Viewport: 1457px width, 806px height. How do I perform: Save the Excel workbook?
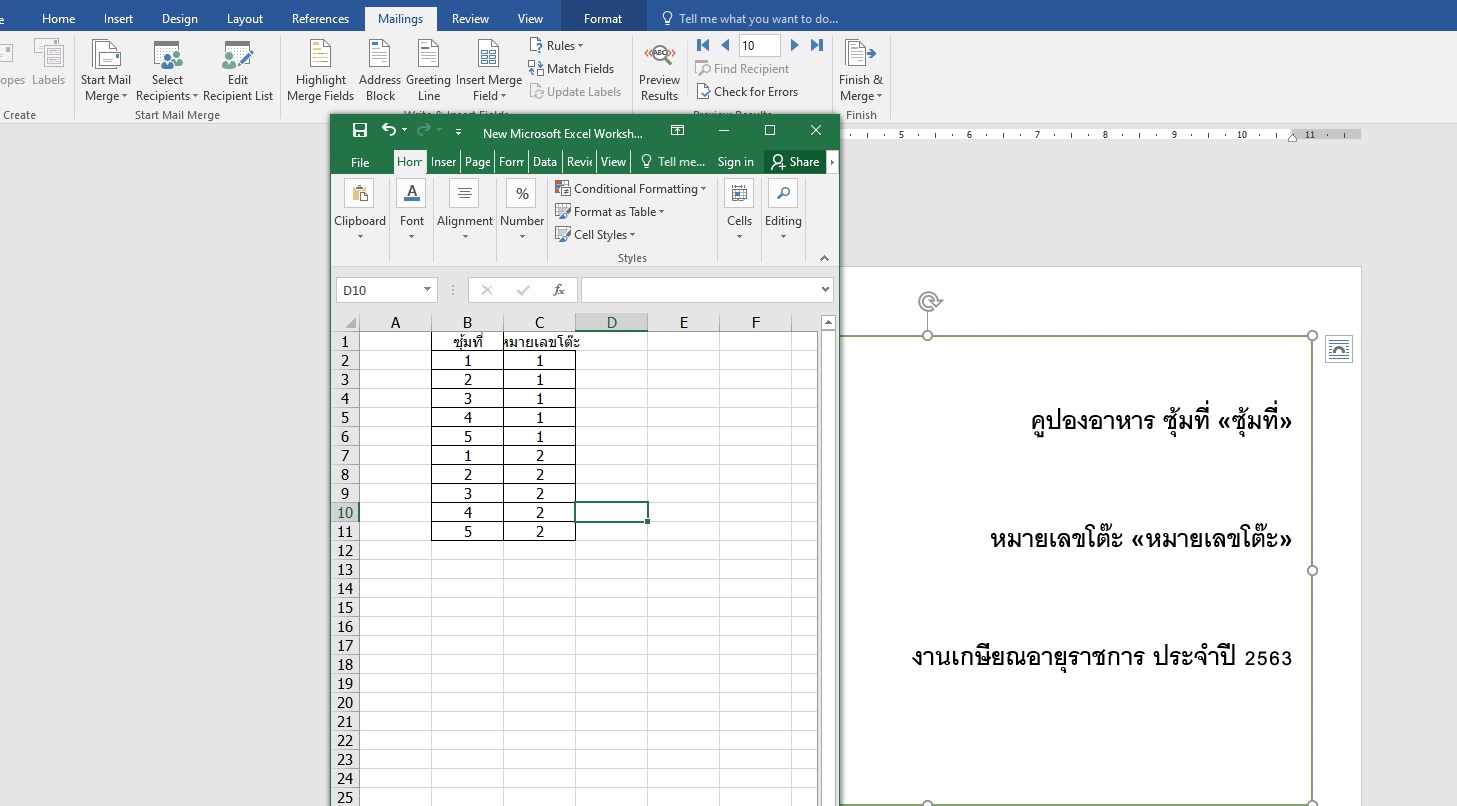pyautogui.click(x=360, y=130)
